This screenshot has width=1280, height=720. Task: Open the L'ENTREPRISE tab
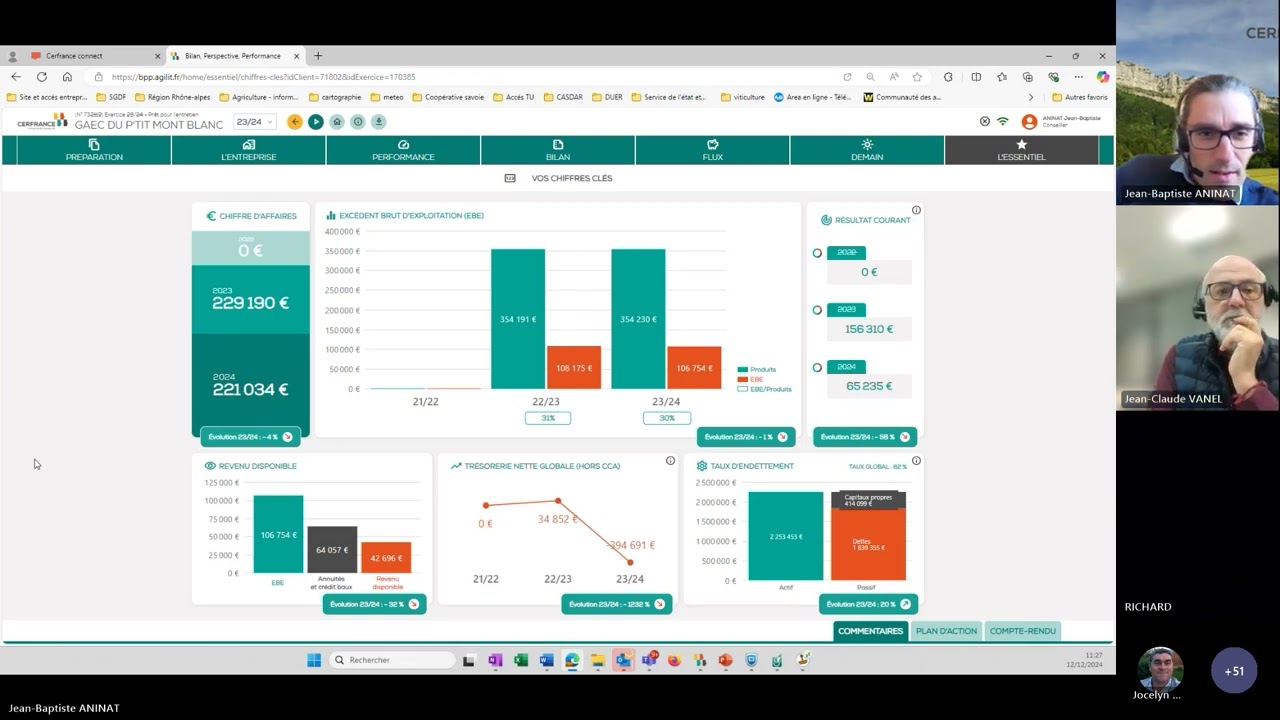pyautogui.click(x=249, y=150)
